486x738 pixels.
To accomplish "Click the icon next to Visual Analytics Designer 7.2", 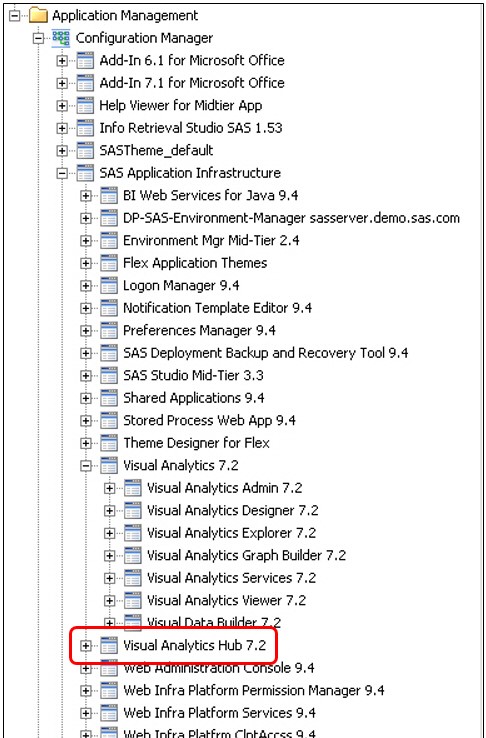I will point(133,511).
